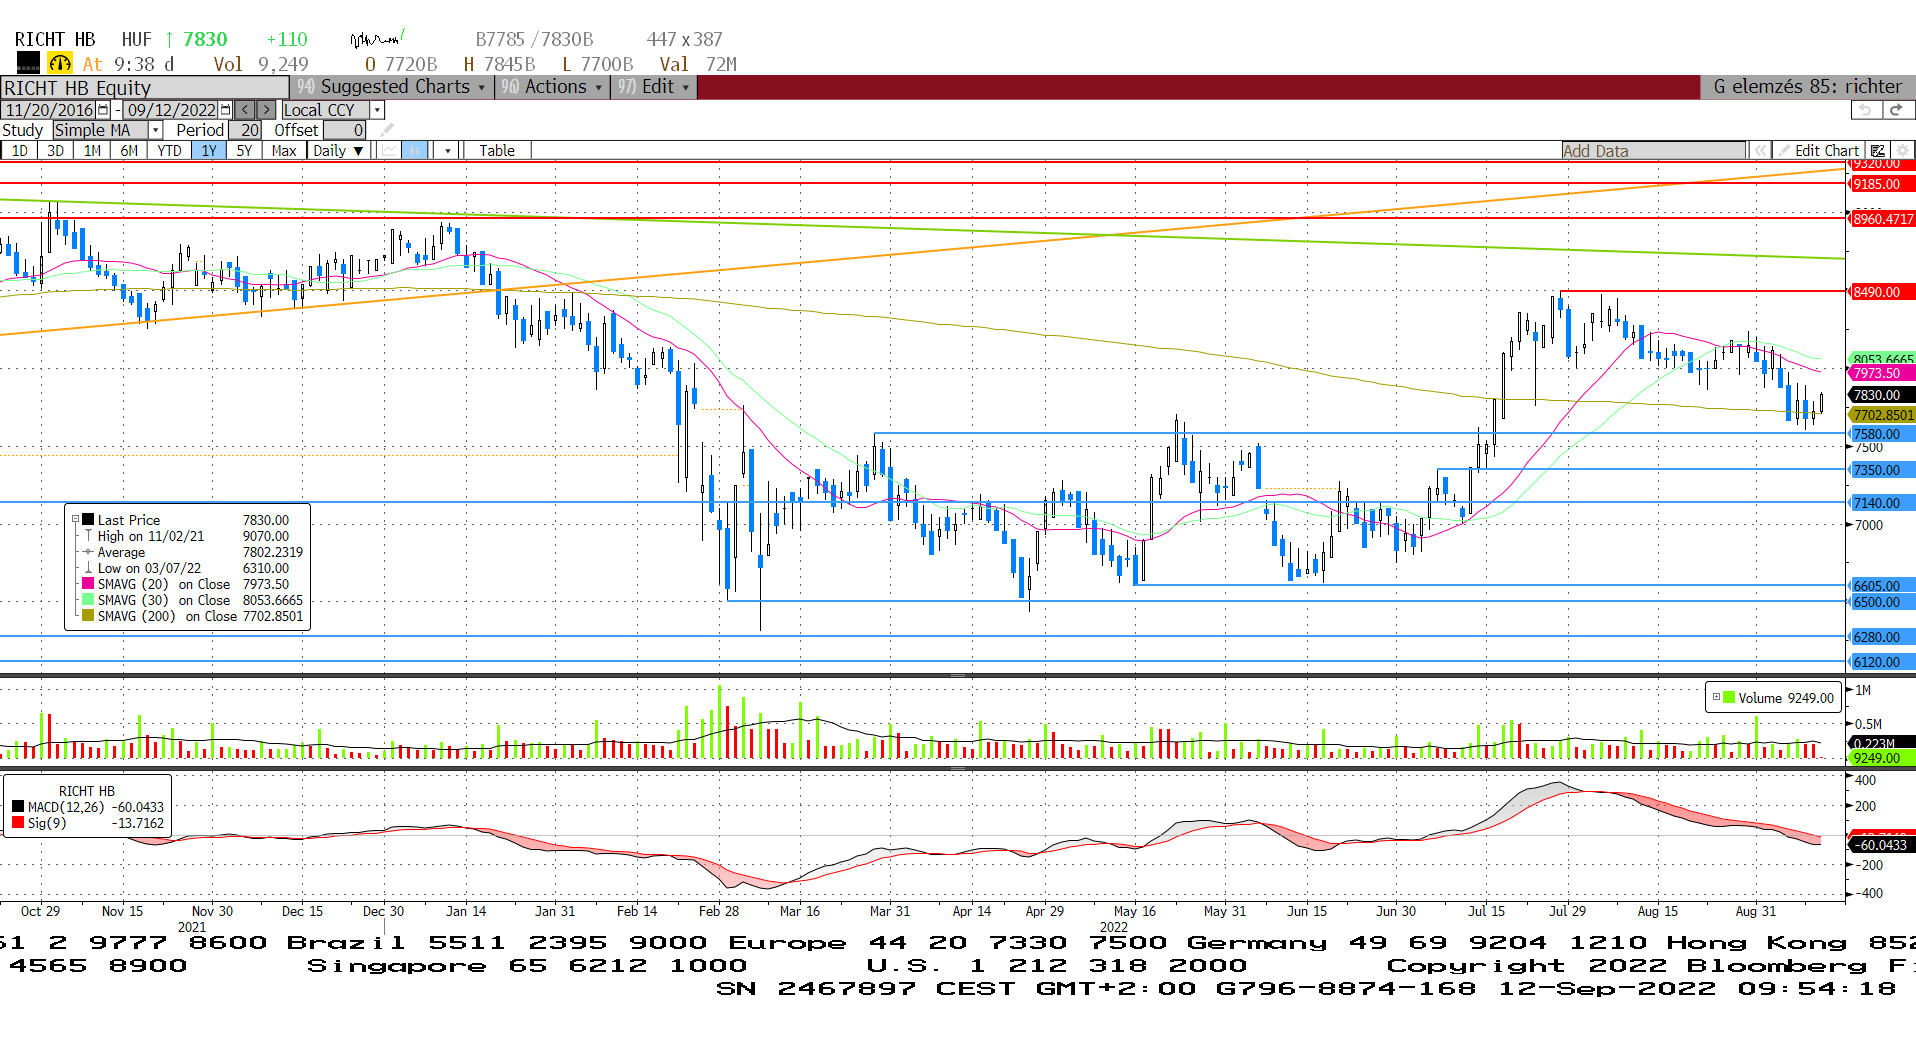Open the Local CCY currency dropdown
The image size is (1916, 1044).
coord(378,110)
